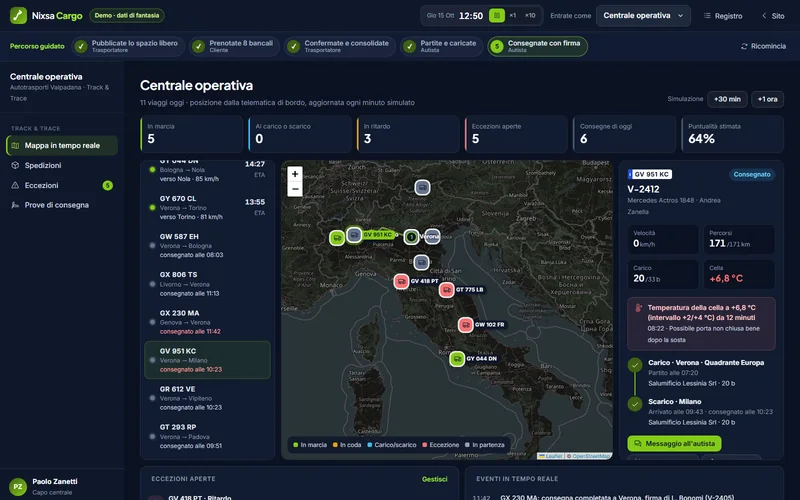Zoom in on the map
This screenshot has height=500, width=800.
pos(295,174)
